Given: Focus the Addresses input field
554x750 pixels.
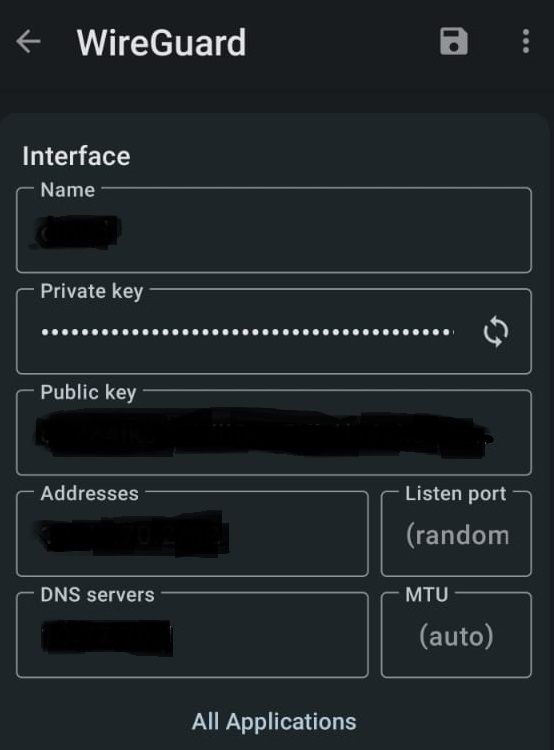Looking at the screenshot, I should click(x=192, y=534).
